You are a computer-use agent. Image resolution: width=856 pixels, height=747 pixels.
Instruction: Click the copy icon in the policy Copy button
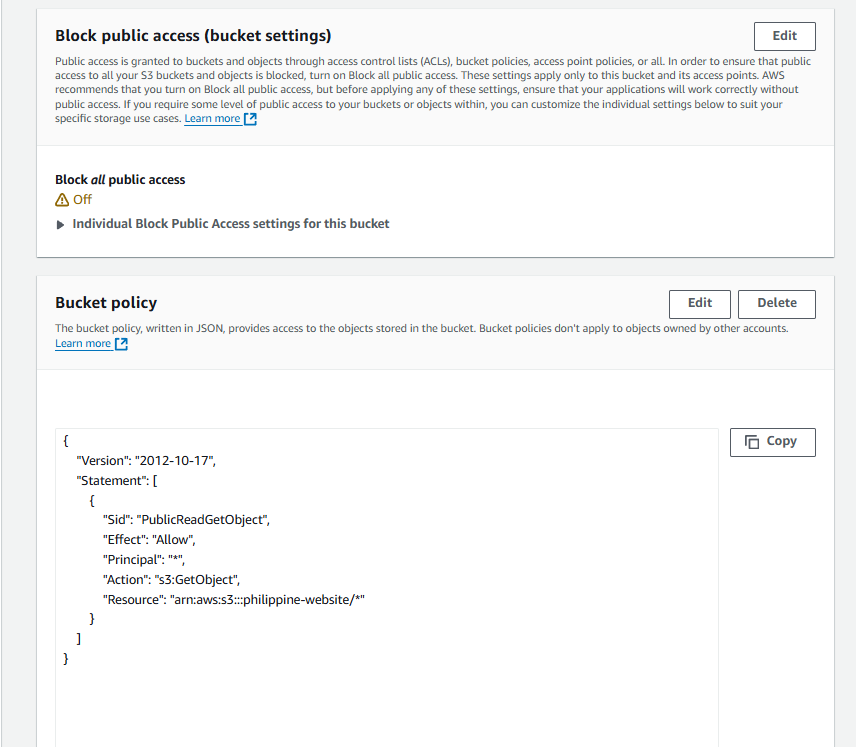[x=753, y=441]
